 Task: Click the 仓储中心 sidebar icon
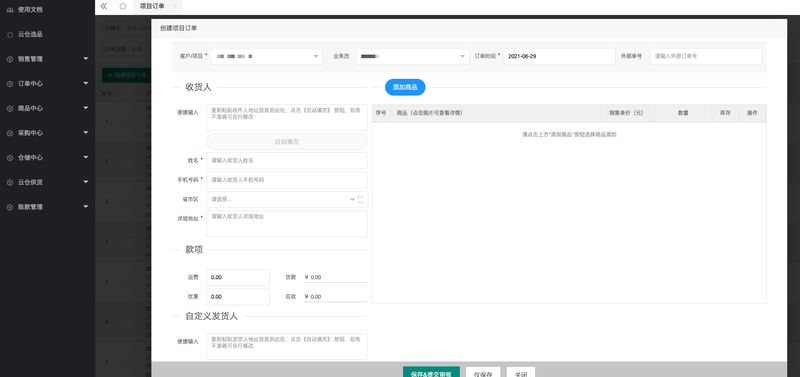[10, 158]
